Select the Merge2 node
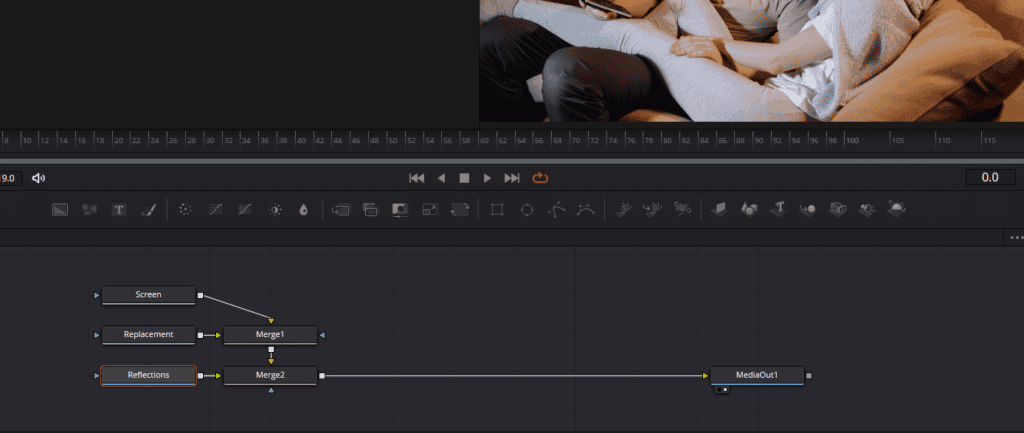 click(x=270, y=376)
